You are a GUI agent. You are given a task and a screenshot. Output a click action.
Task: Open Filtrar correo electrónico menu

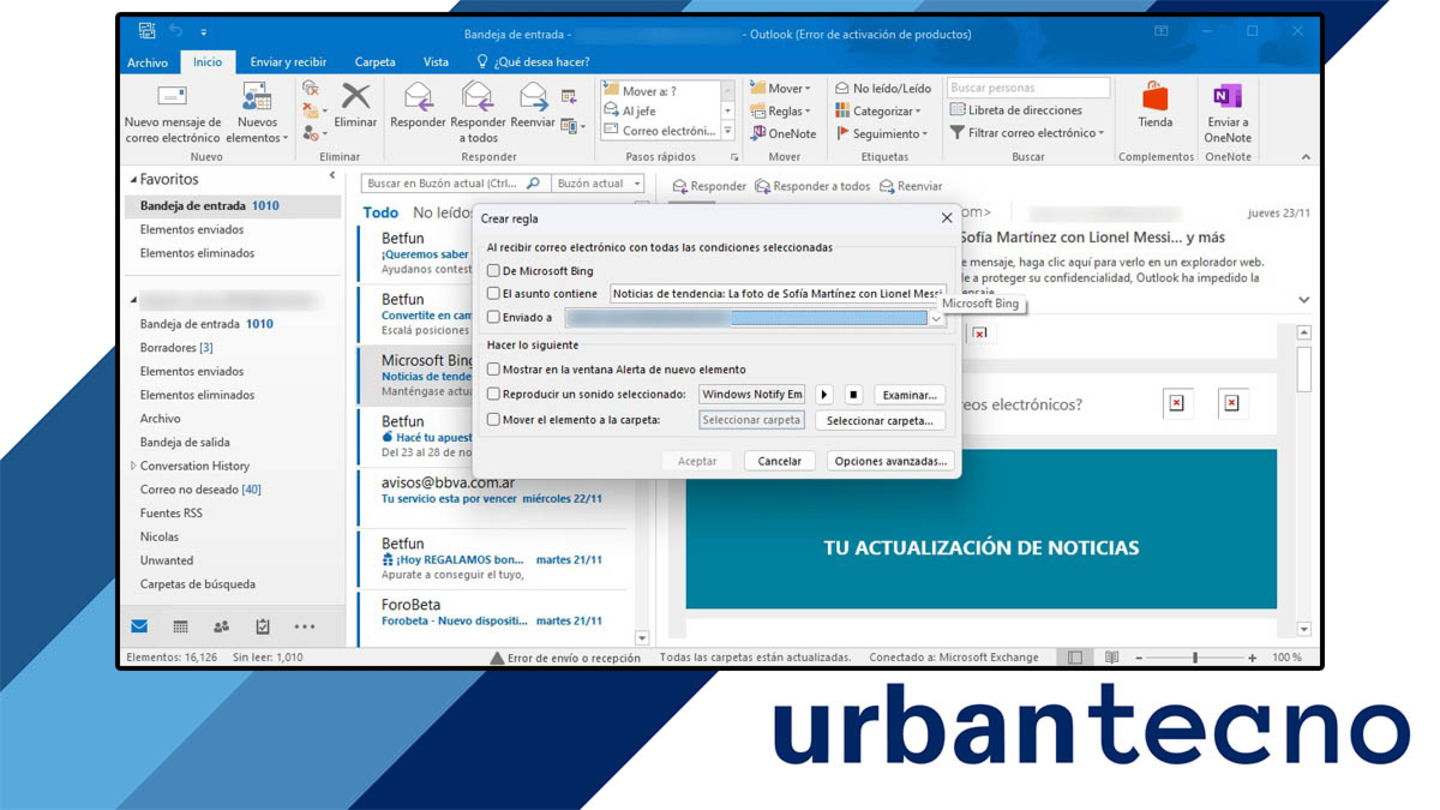pos(1026,132)
